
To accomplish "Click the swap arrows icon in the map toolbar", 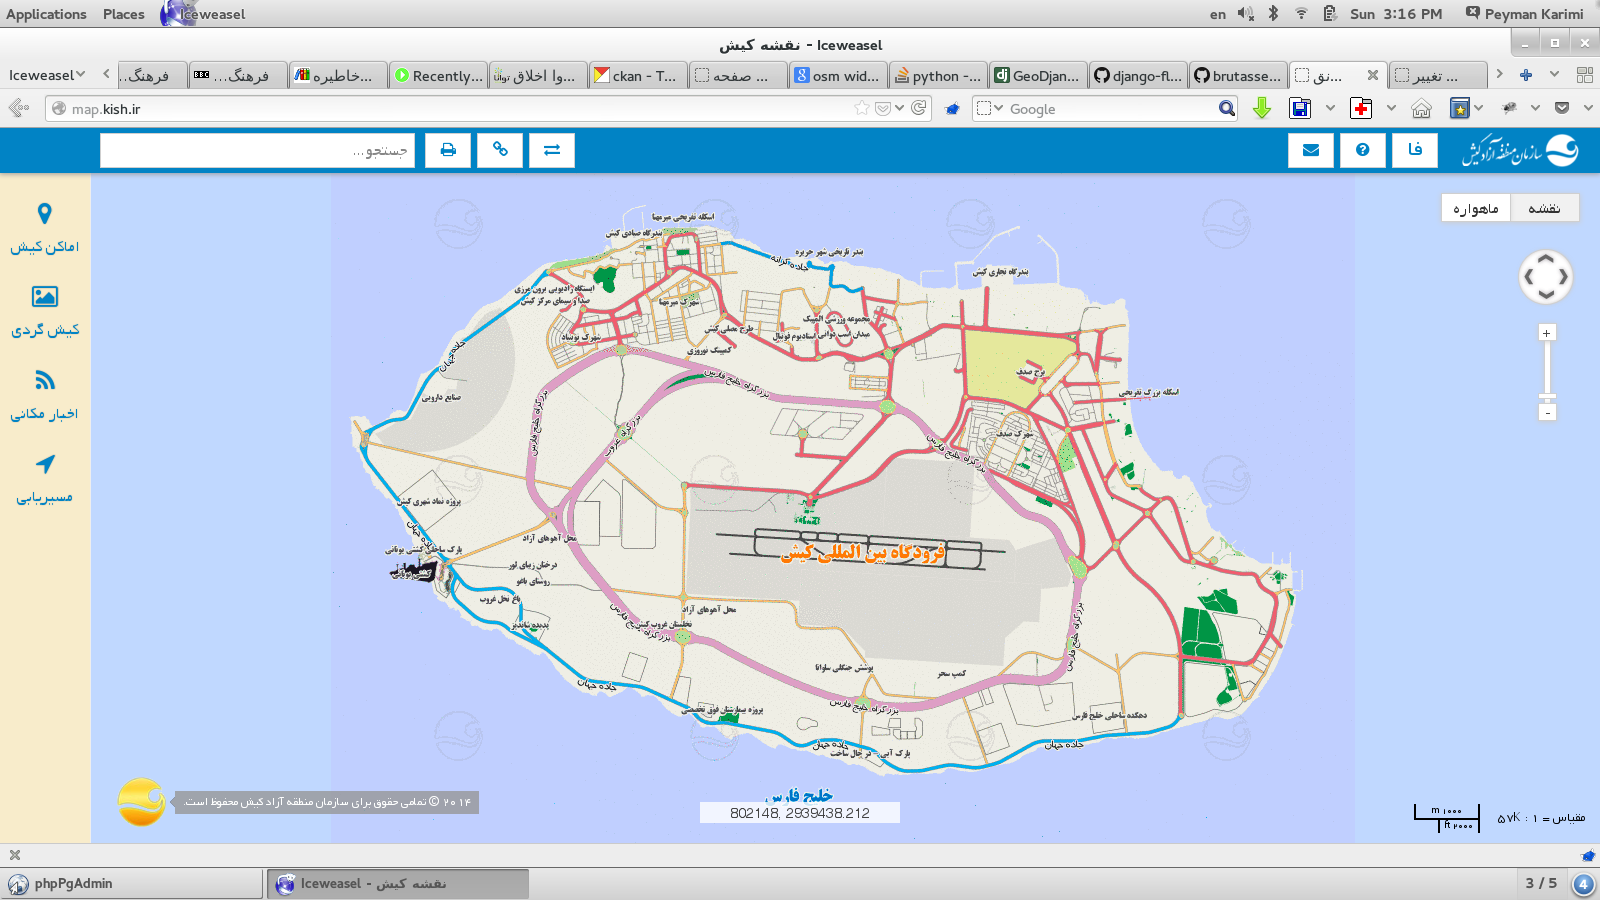I will pos(552,150).
